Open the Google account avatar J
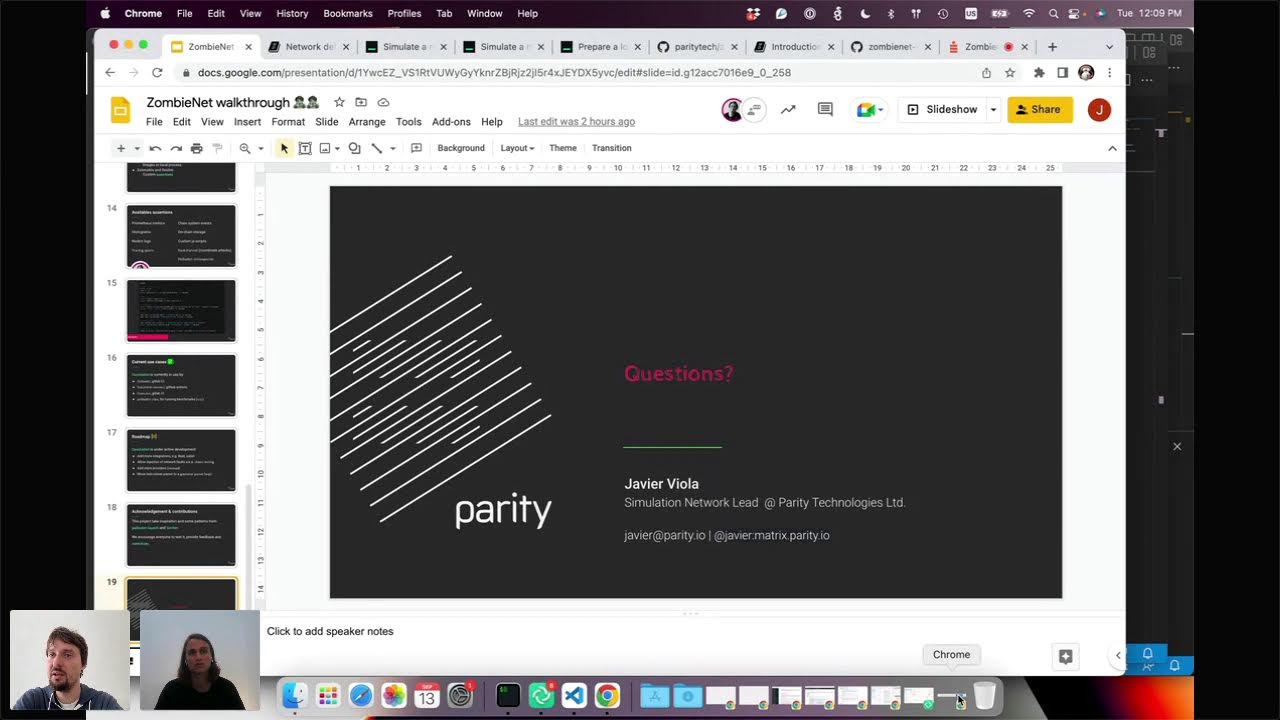 click(x=1099, y=110)
